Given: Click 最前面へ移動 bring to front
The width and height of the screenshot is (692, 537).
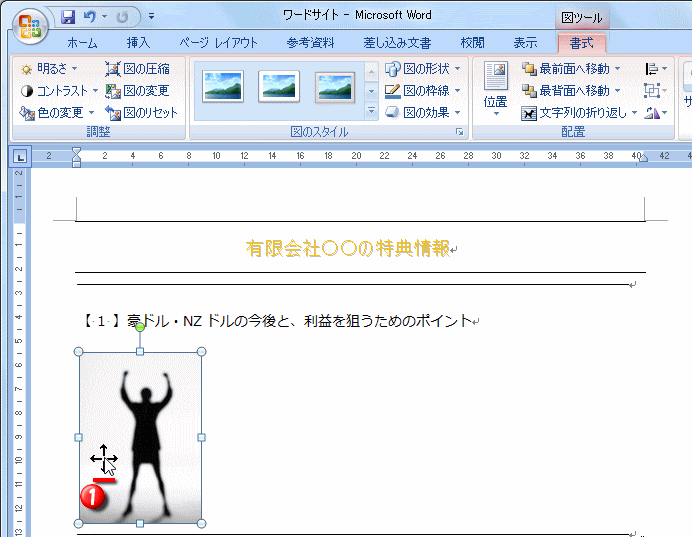Looking at the screenshot, I should 566,69.
